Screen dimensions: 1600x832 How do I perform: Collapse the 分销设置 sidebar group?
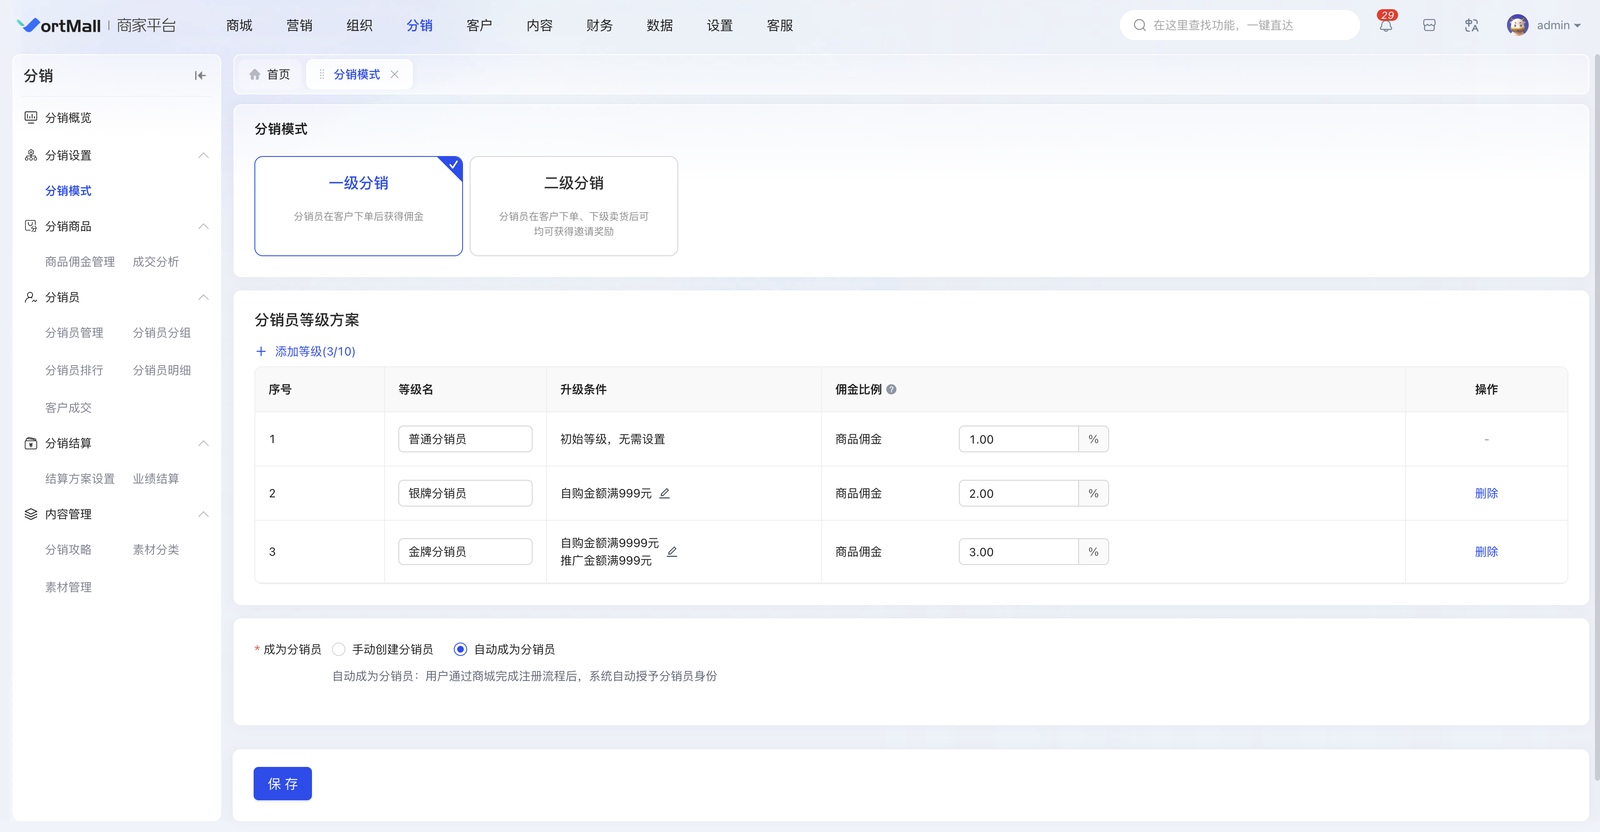point(203,156)
